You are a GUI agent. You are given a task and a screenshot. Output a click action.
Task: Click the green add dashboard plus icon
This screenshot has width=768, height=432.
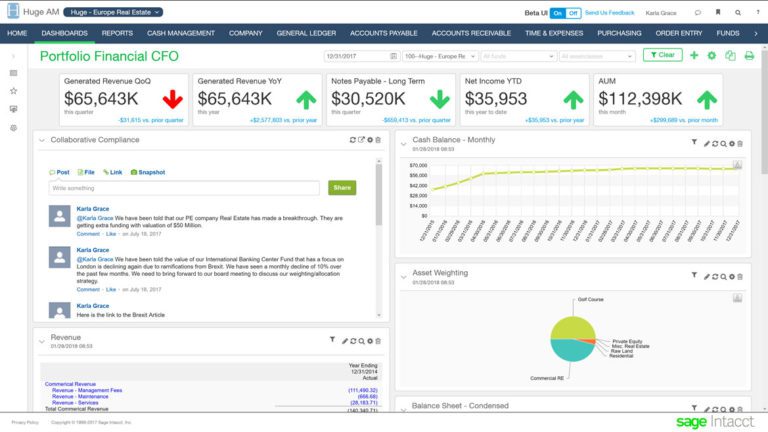pos(694,55)
